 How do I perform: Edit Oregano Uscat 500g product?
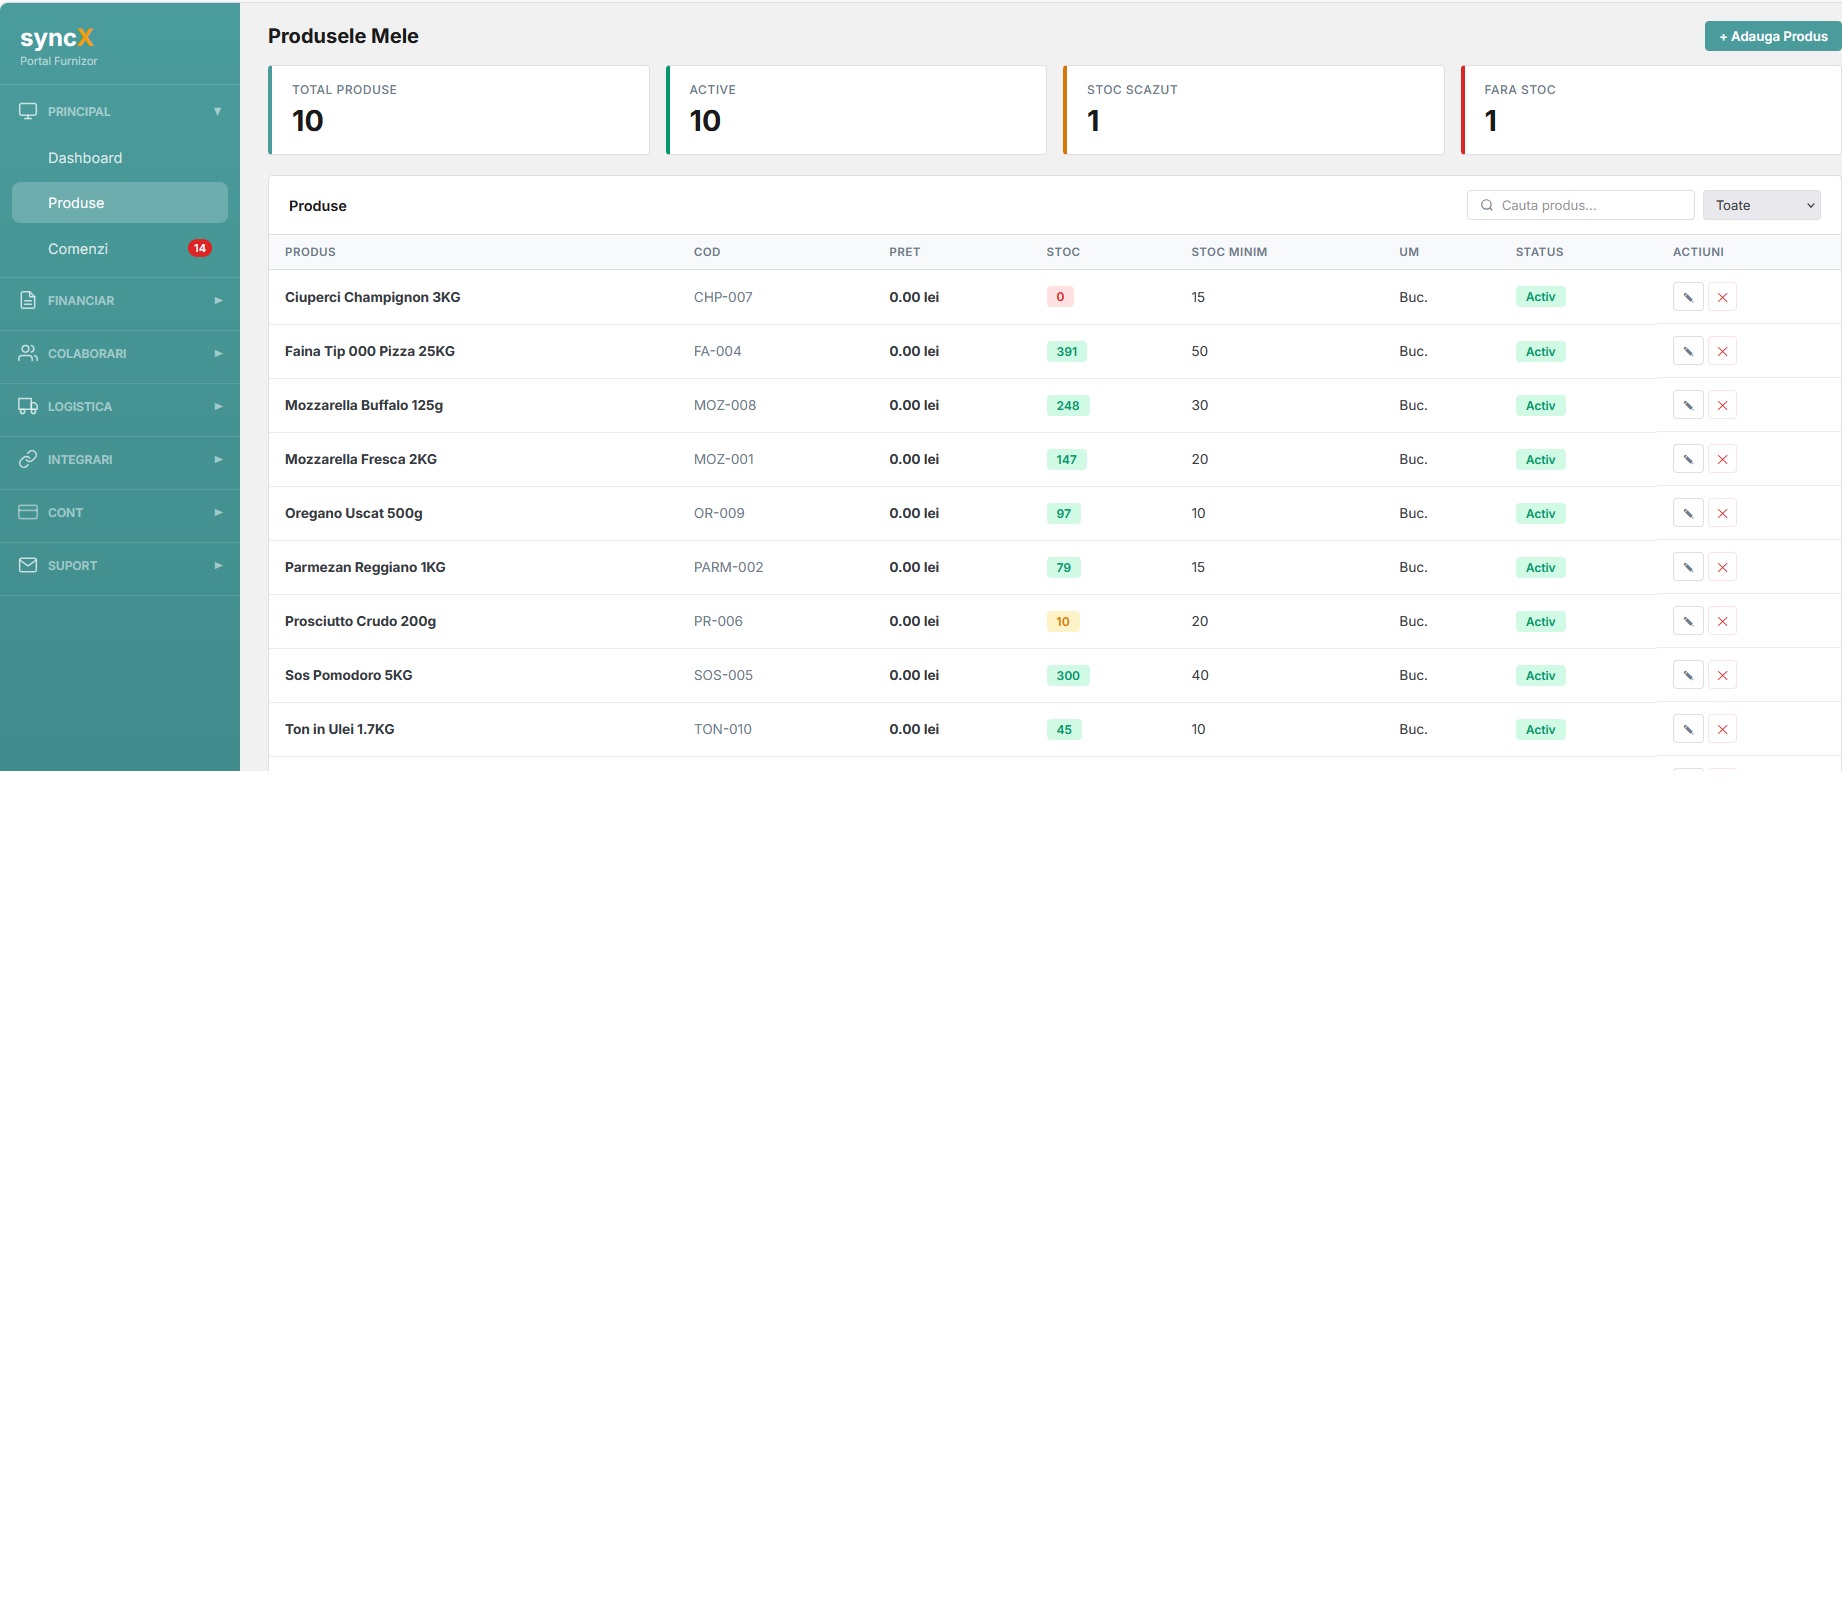coord(1688,513)
